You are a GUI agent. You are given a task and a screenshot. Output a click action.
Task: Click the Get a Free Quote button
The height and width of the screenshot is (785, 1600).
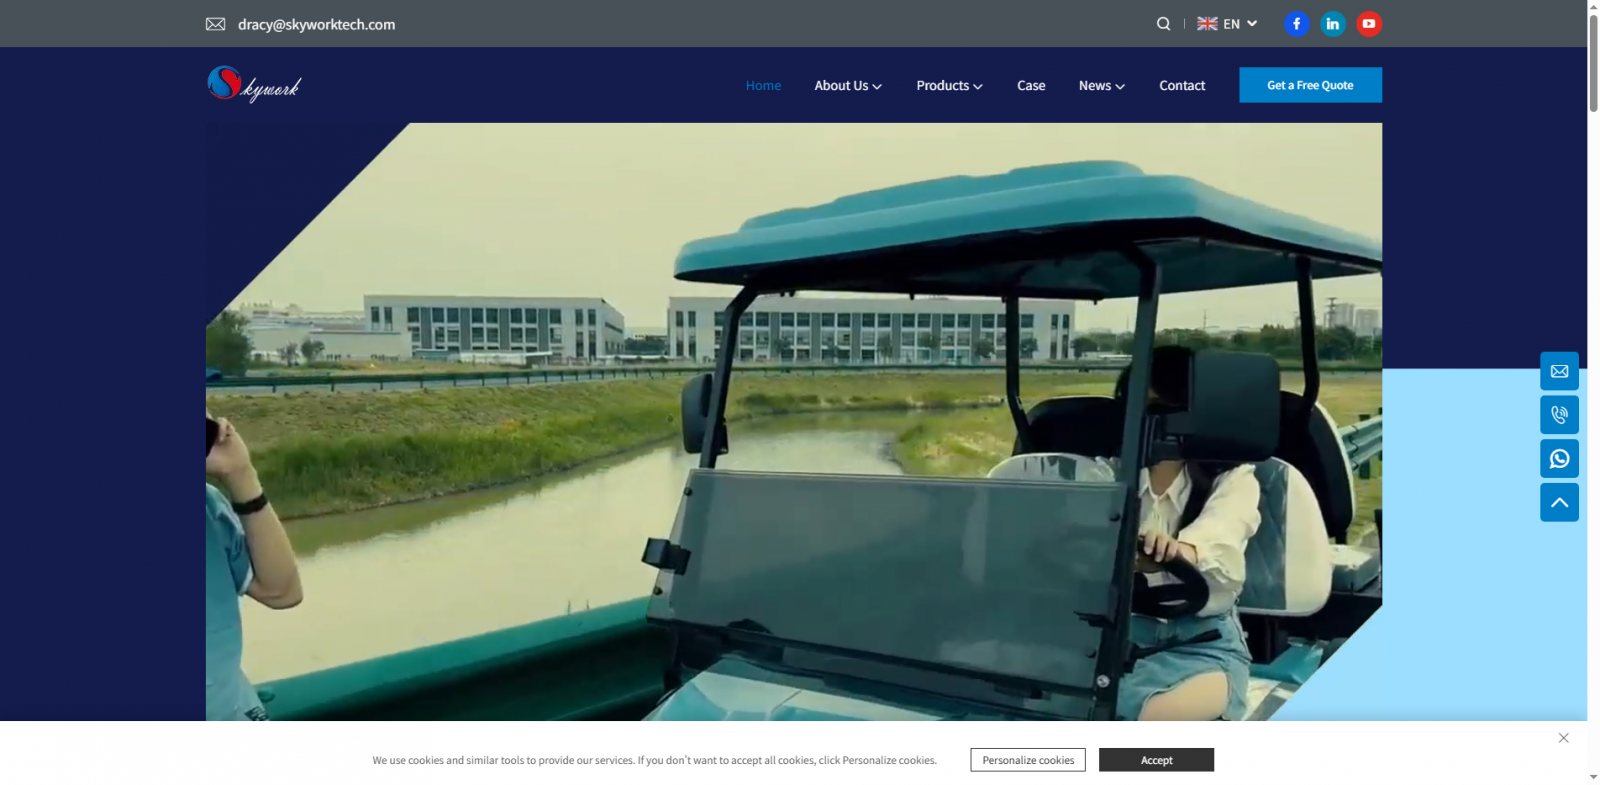(x=1310, y=85)
